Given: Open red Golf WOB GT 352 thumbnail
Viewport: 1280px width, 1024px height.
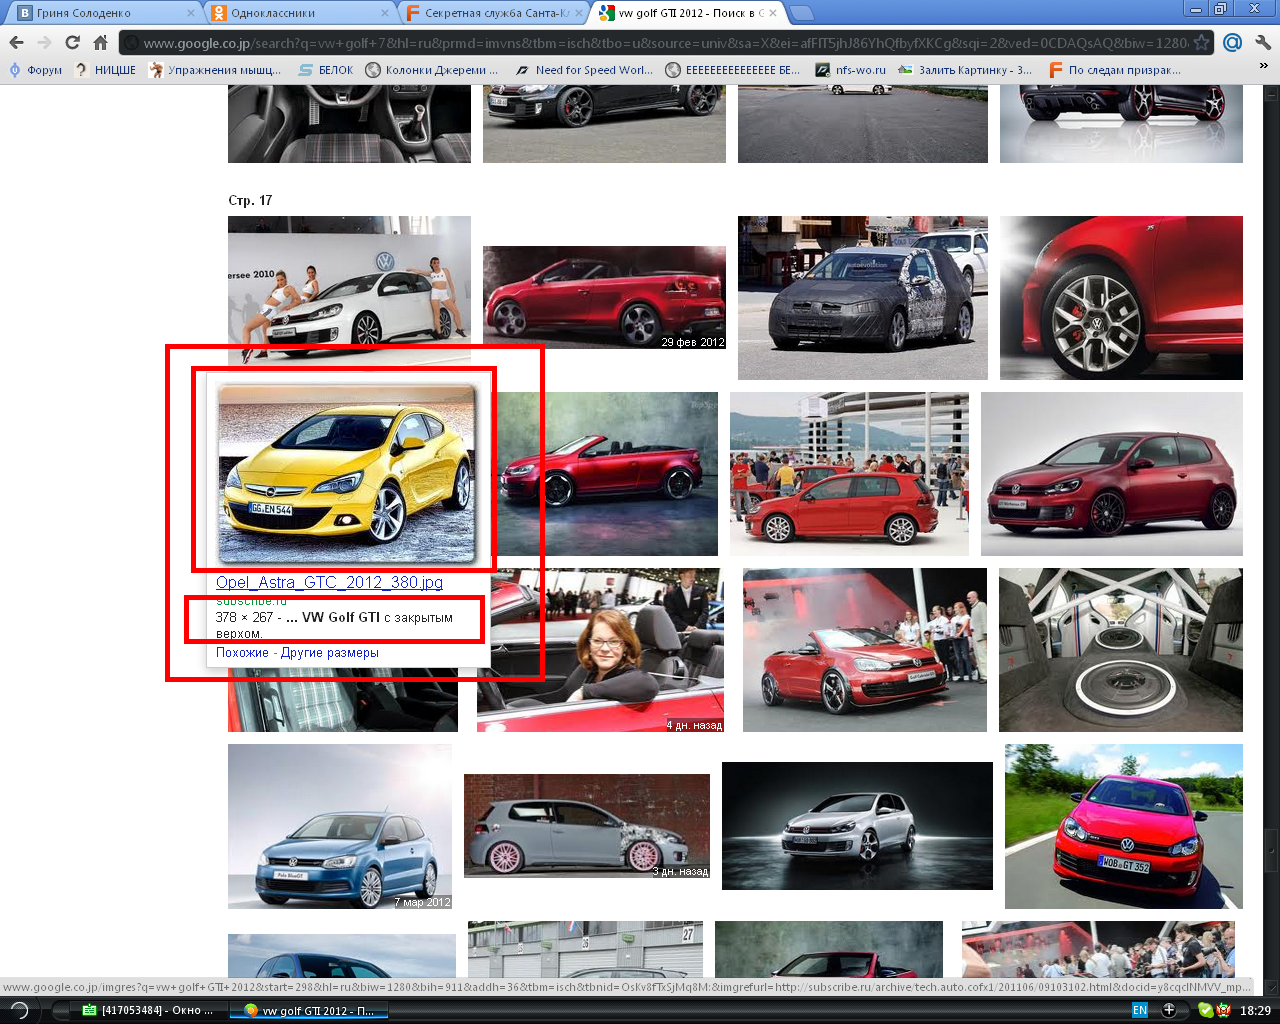Looking at the screenshot, I should tap(1124, 826).
